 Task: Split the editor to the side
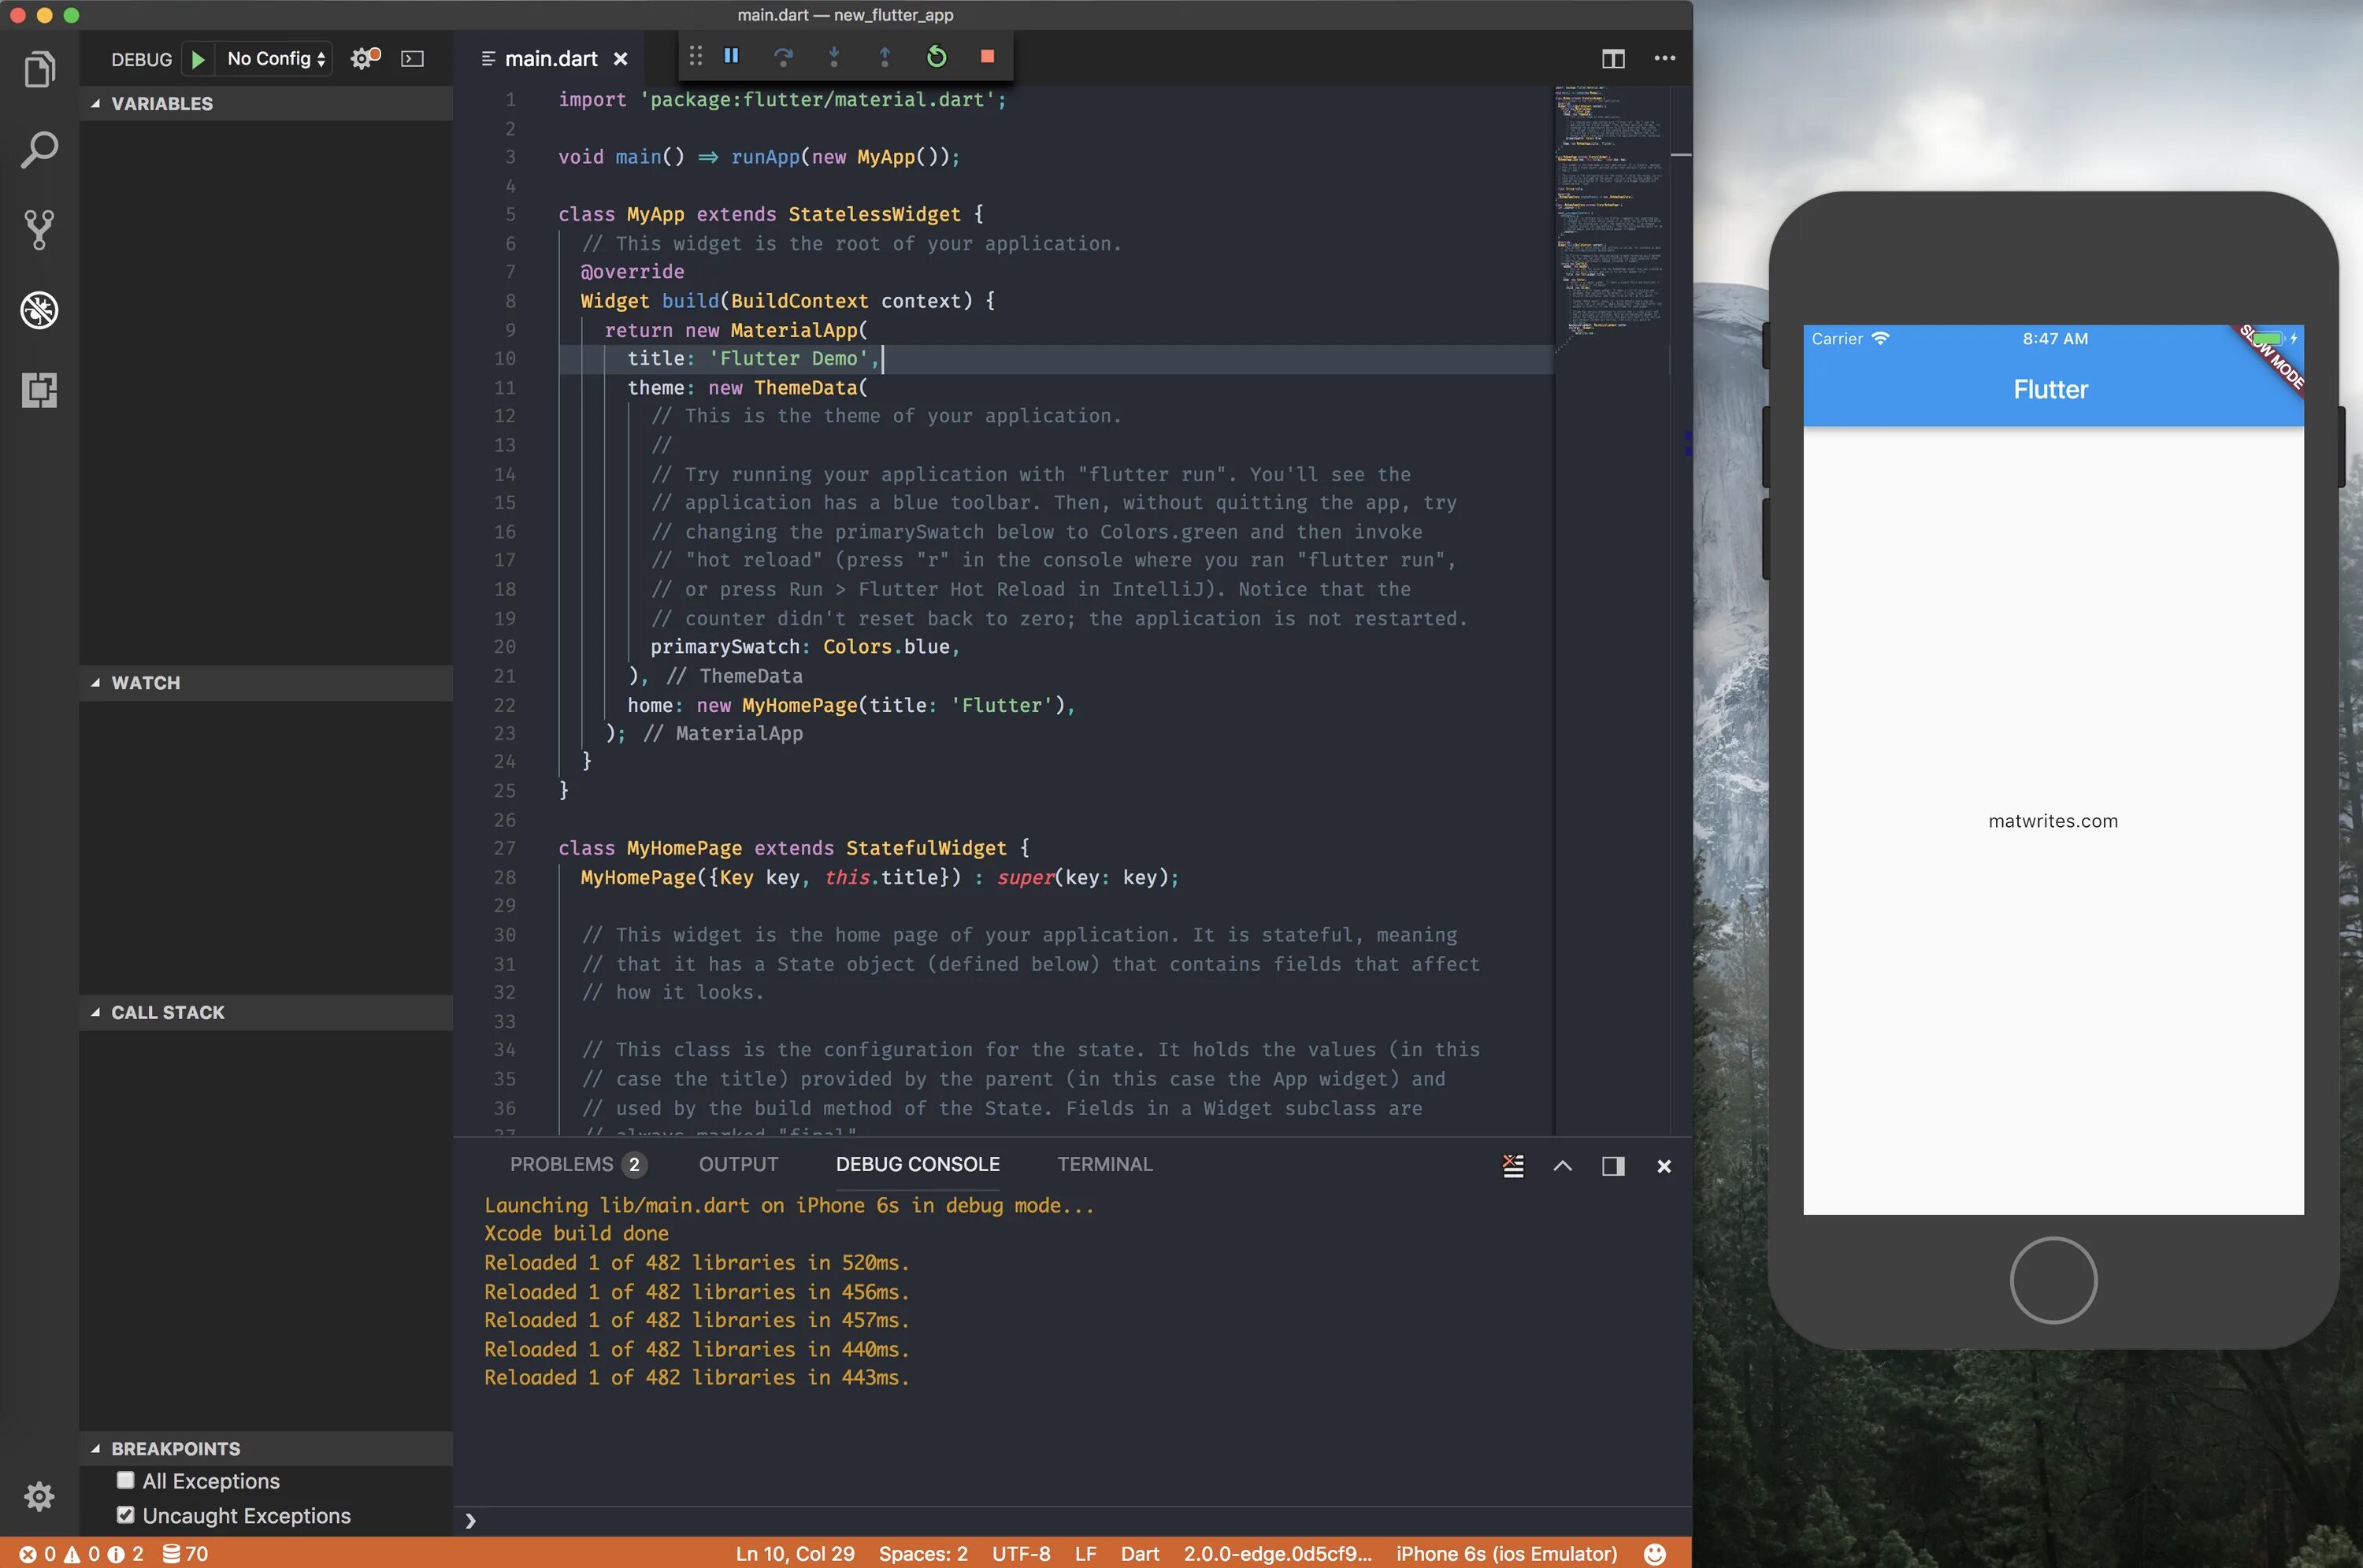[1612, 59]
